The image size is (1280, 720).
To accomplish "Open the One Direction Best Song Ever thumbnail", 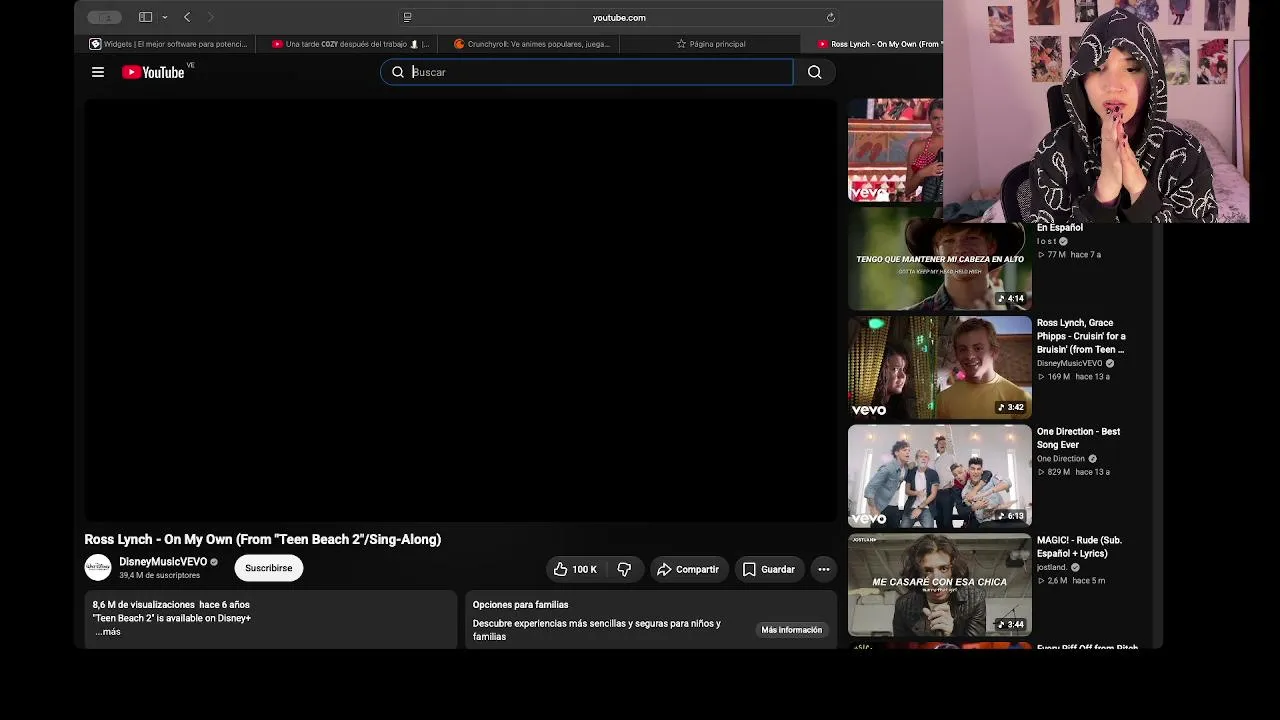I will [939, 476].
